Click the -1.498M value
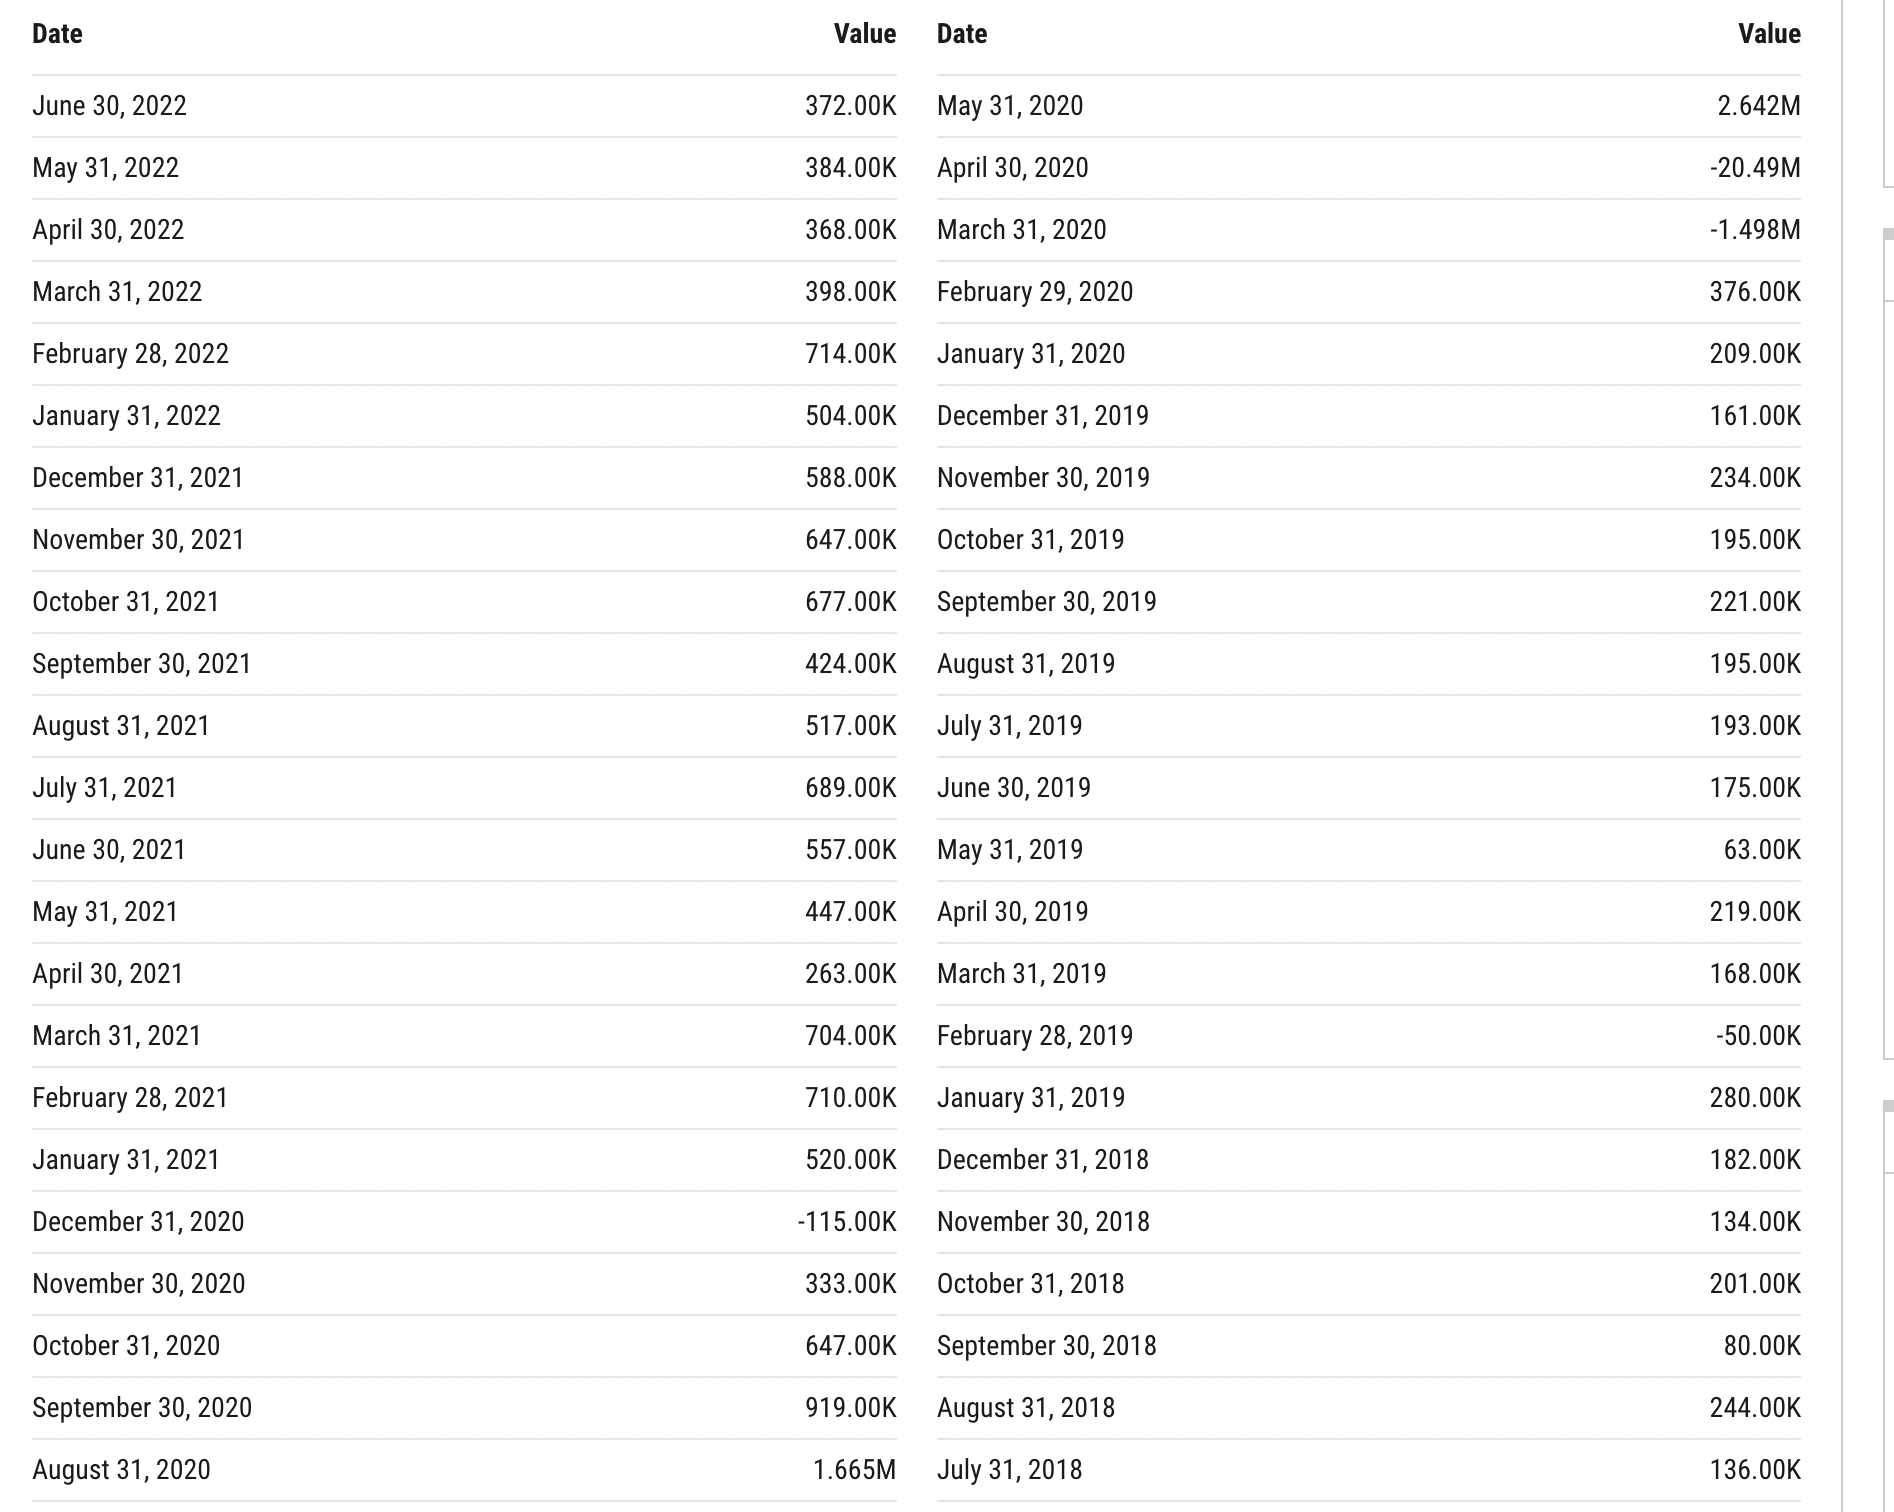This screenshot has width=1894, height=1512. click(1754, 230)
